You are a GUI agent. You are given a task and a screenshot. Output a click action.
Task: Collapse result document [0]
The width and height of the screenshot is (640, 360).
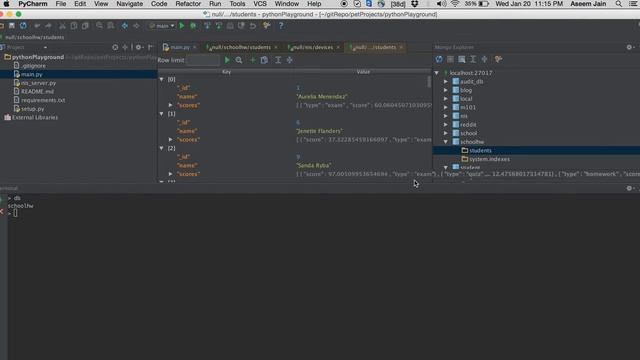point(162,79)
